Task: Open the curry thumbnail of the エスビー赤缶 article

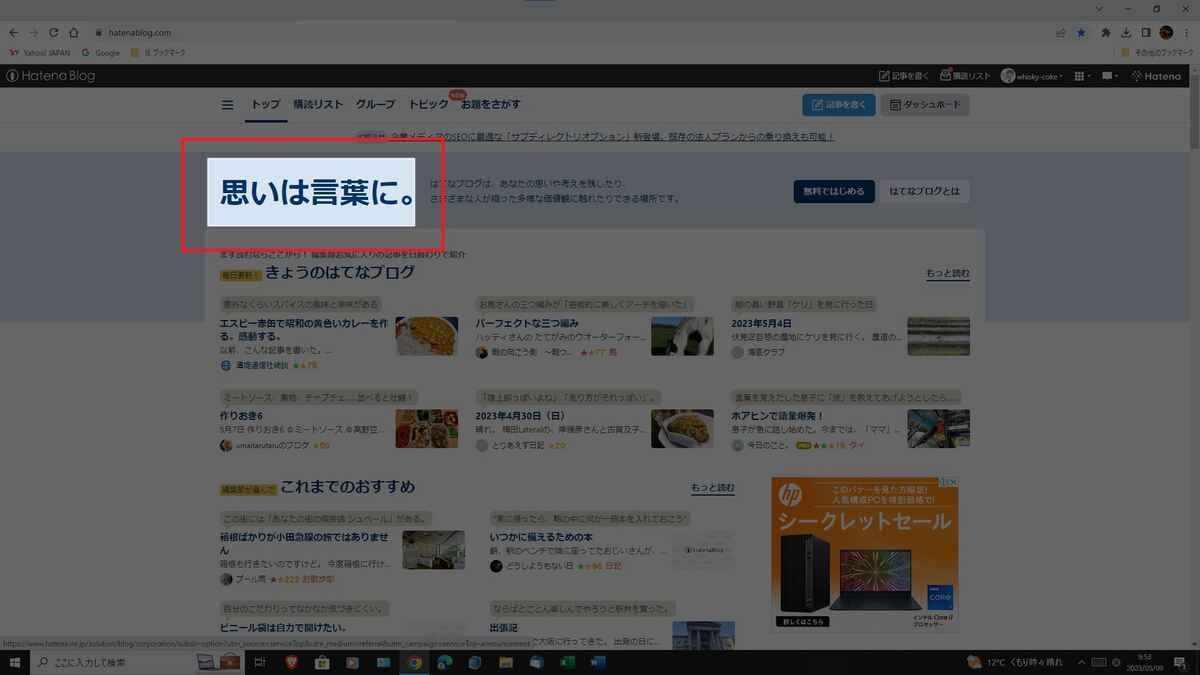Action: pyautogui.click(x=427, y=336)
